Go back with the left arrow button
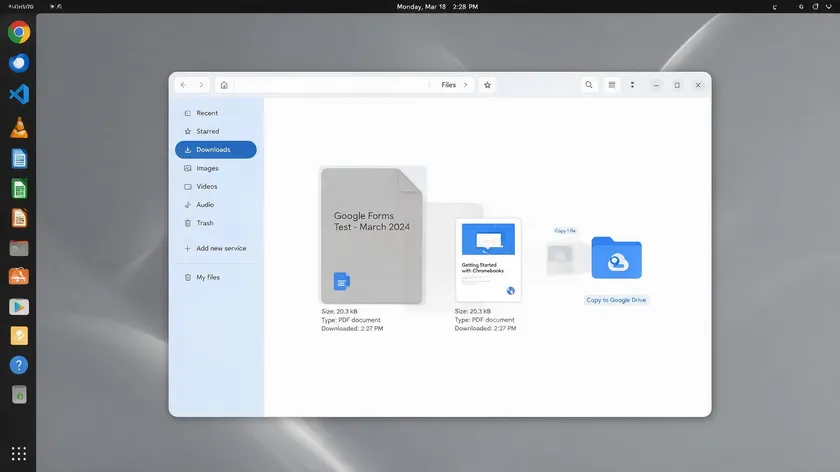 click(183, 85)
